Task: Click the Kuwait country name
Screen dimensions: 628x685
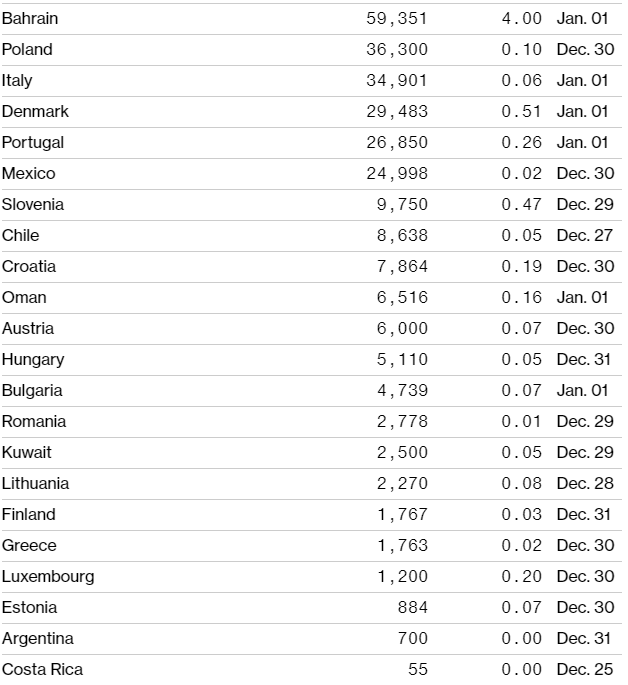Action: click(26, 452)
